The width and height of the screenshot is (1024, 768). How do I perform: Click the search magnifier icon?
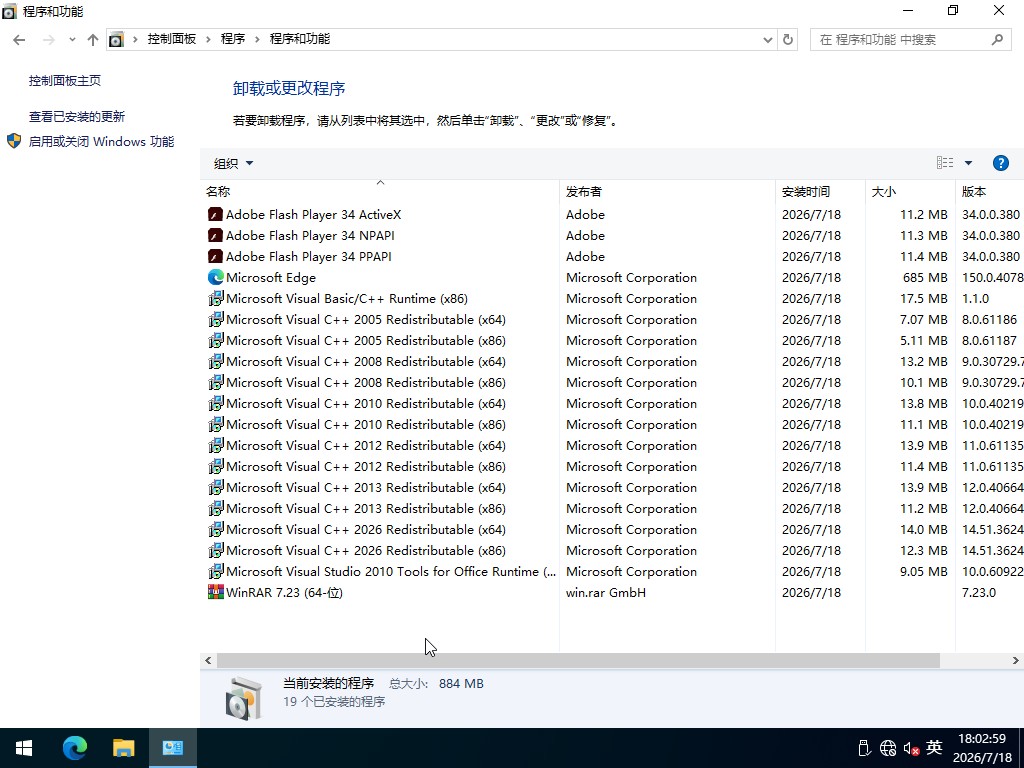pos(997,40)
